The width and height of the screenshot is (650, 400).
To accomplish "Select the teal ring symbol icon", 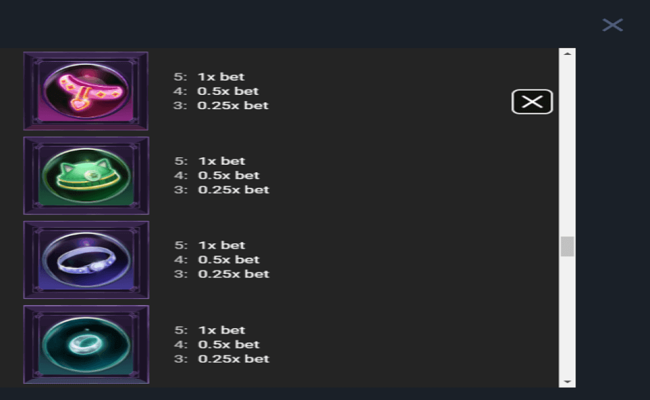I will pos(86,344).
